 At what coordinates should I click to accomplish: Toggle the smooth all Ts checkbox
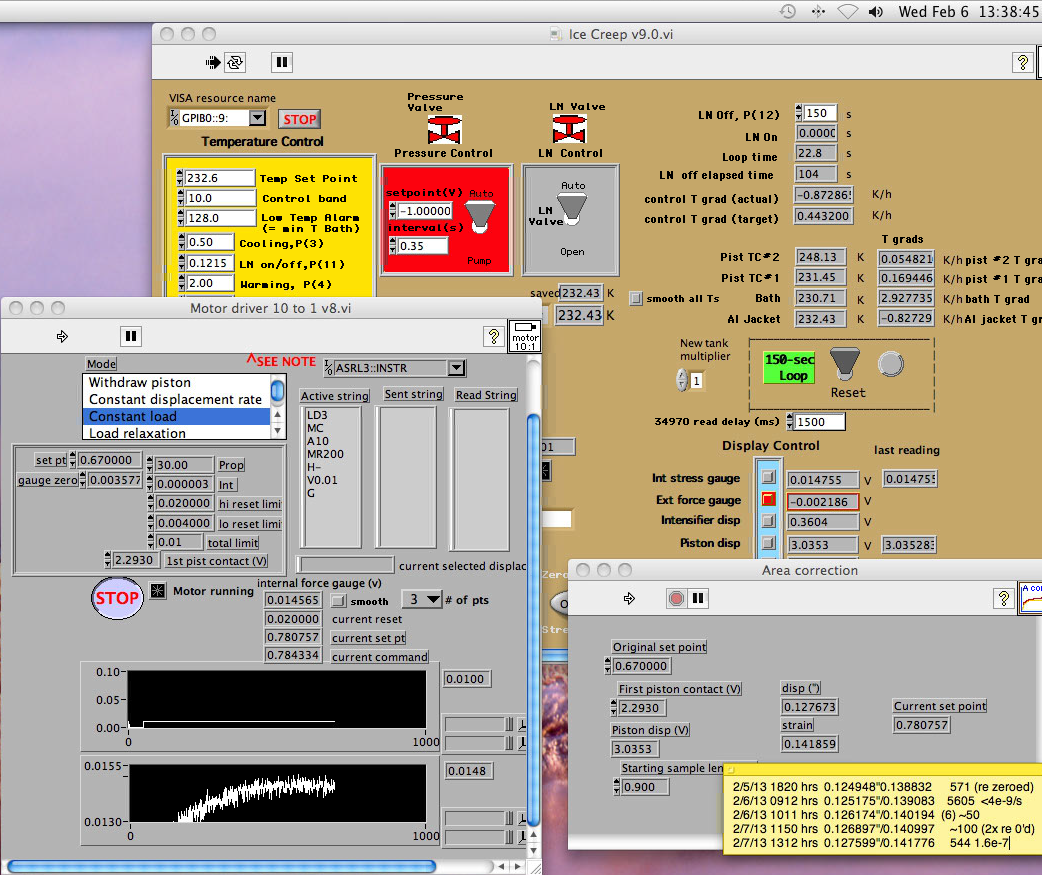[x=636, y=298]
